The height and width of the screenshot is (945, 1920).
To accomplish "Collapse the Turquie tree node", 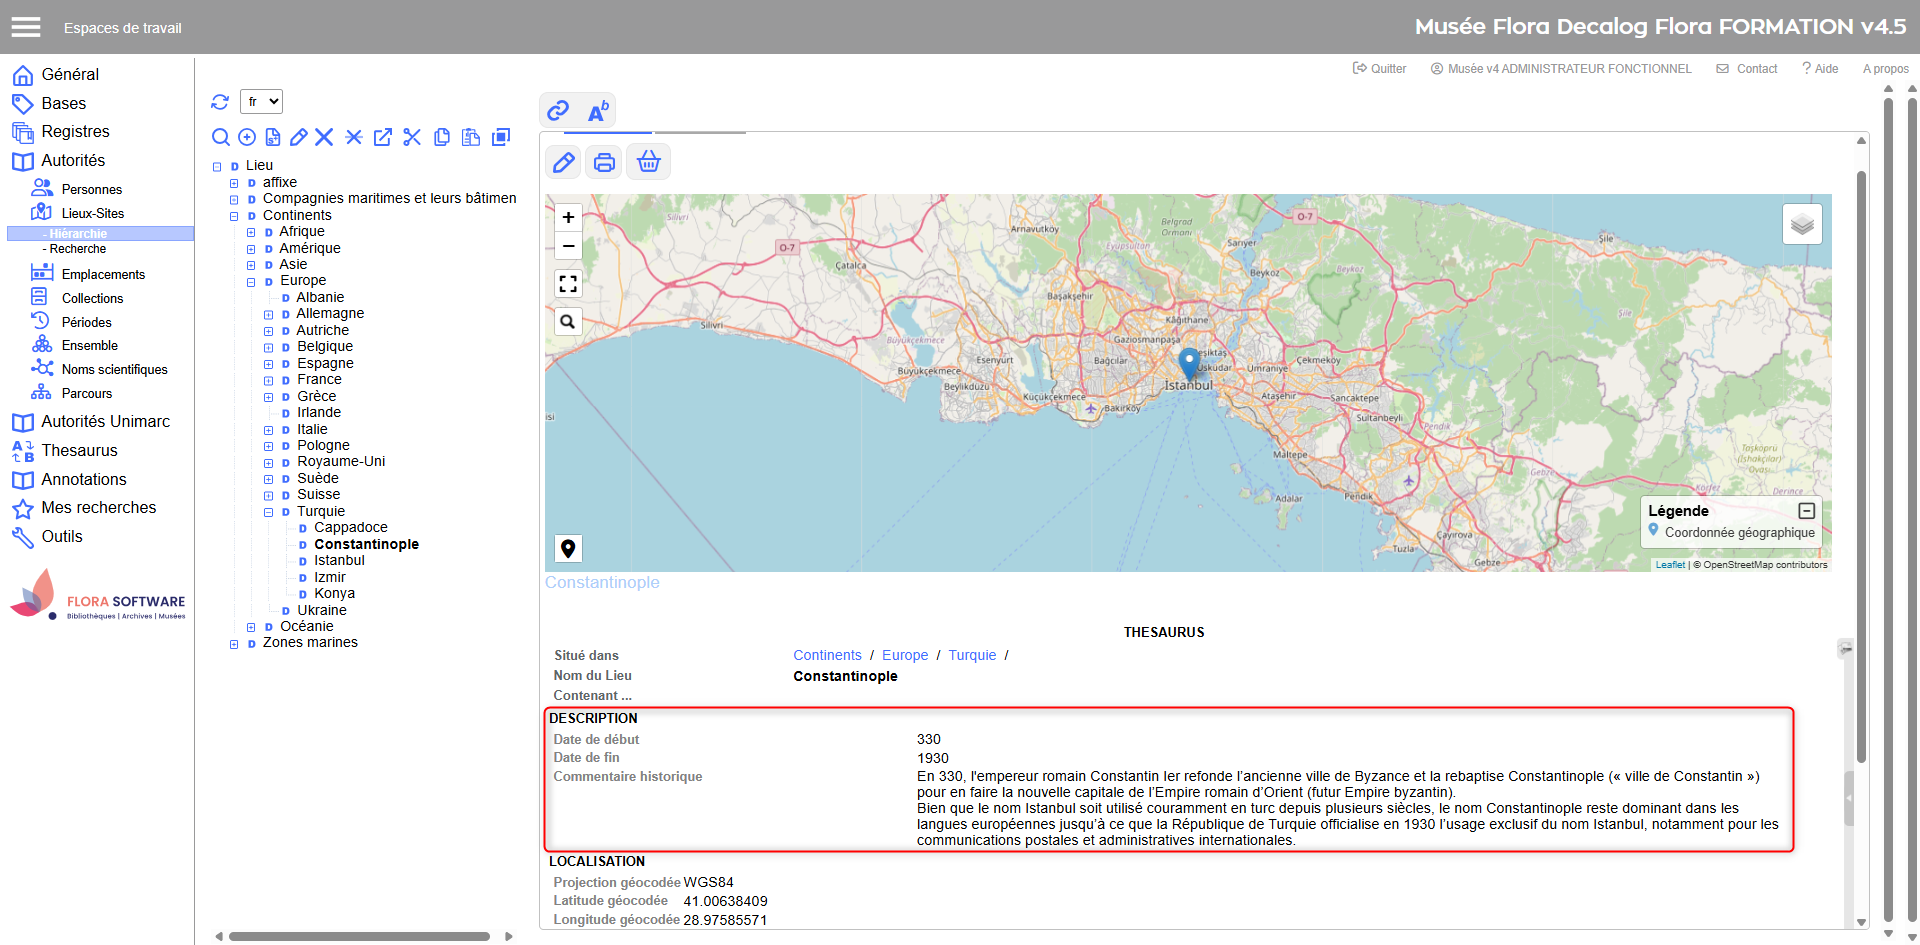I will [x=268, y=512].
